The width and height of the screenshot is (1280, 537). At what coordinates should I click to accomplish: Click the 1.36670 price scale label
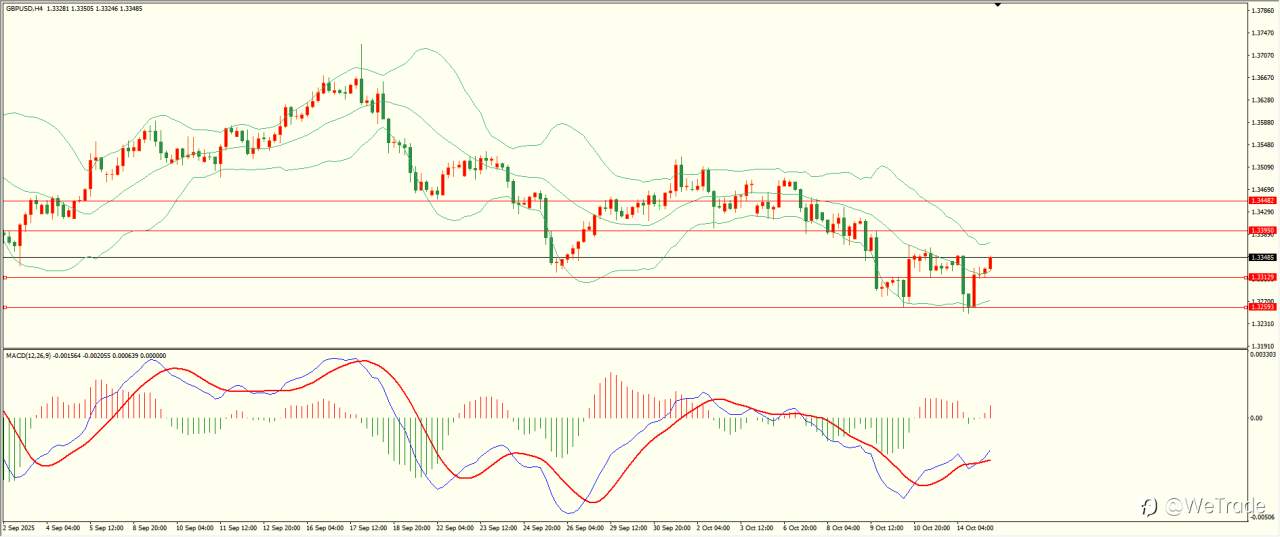click(x=1262, y=78)
